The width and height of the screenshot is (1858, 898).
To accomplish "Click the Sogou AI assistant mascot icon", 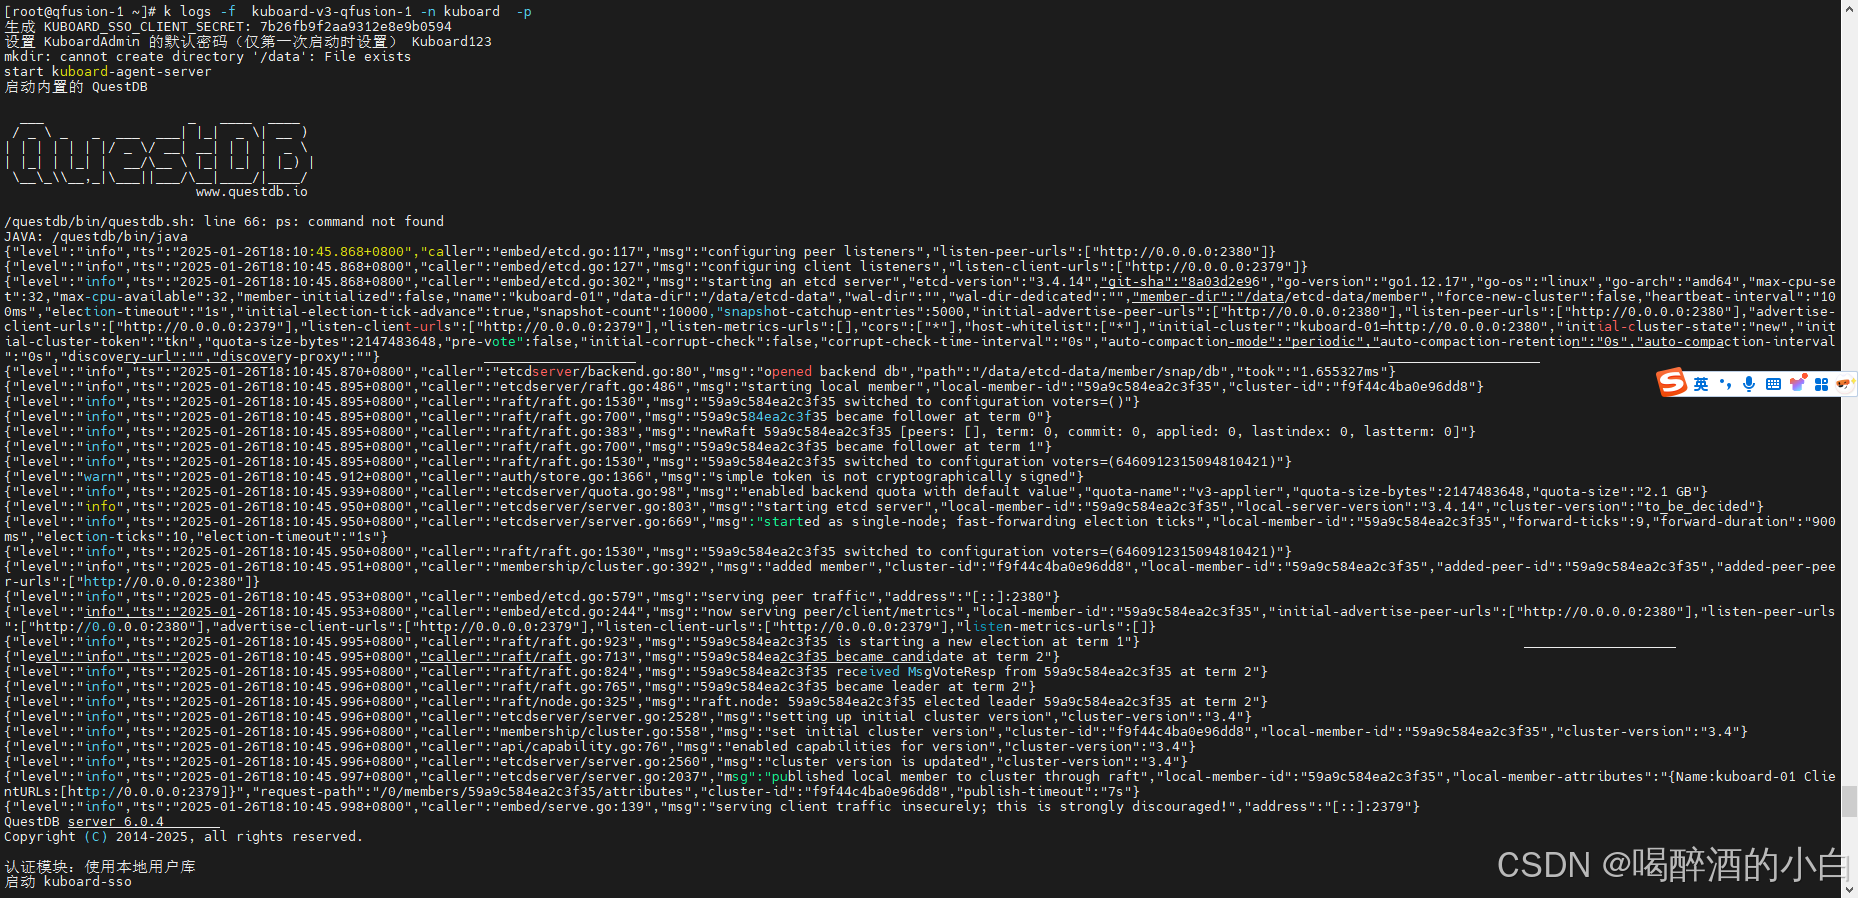I will (1843, 384).
